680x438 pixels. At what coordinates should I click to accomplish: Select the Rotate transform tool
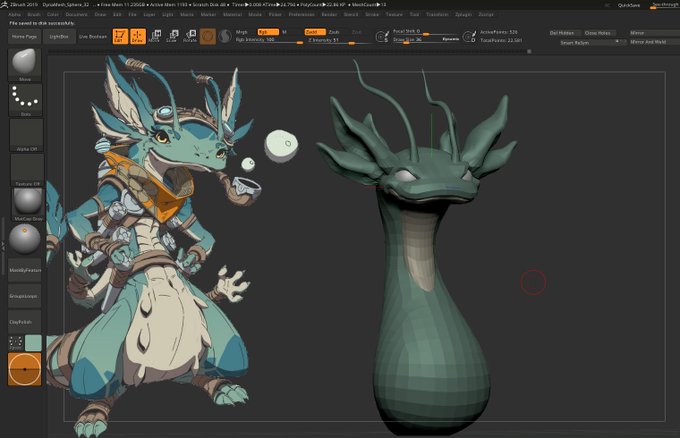pos(190,36)
